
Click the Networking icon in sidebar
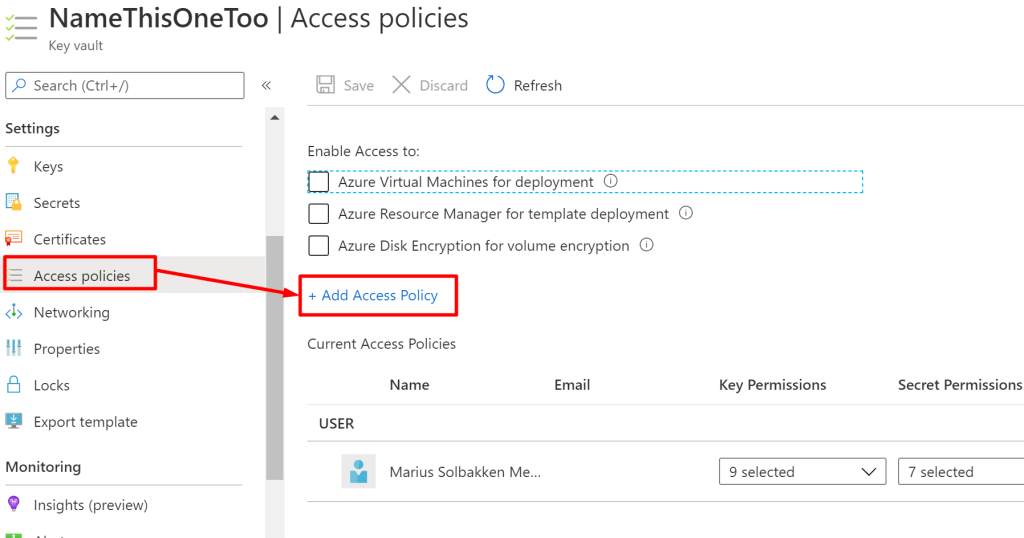(x=14, y=312)
